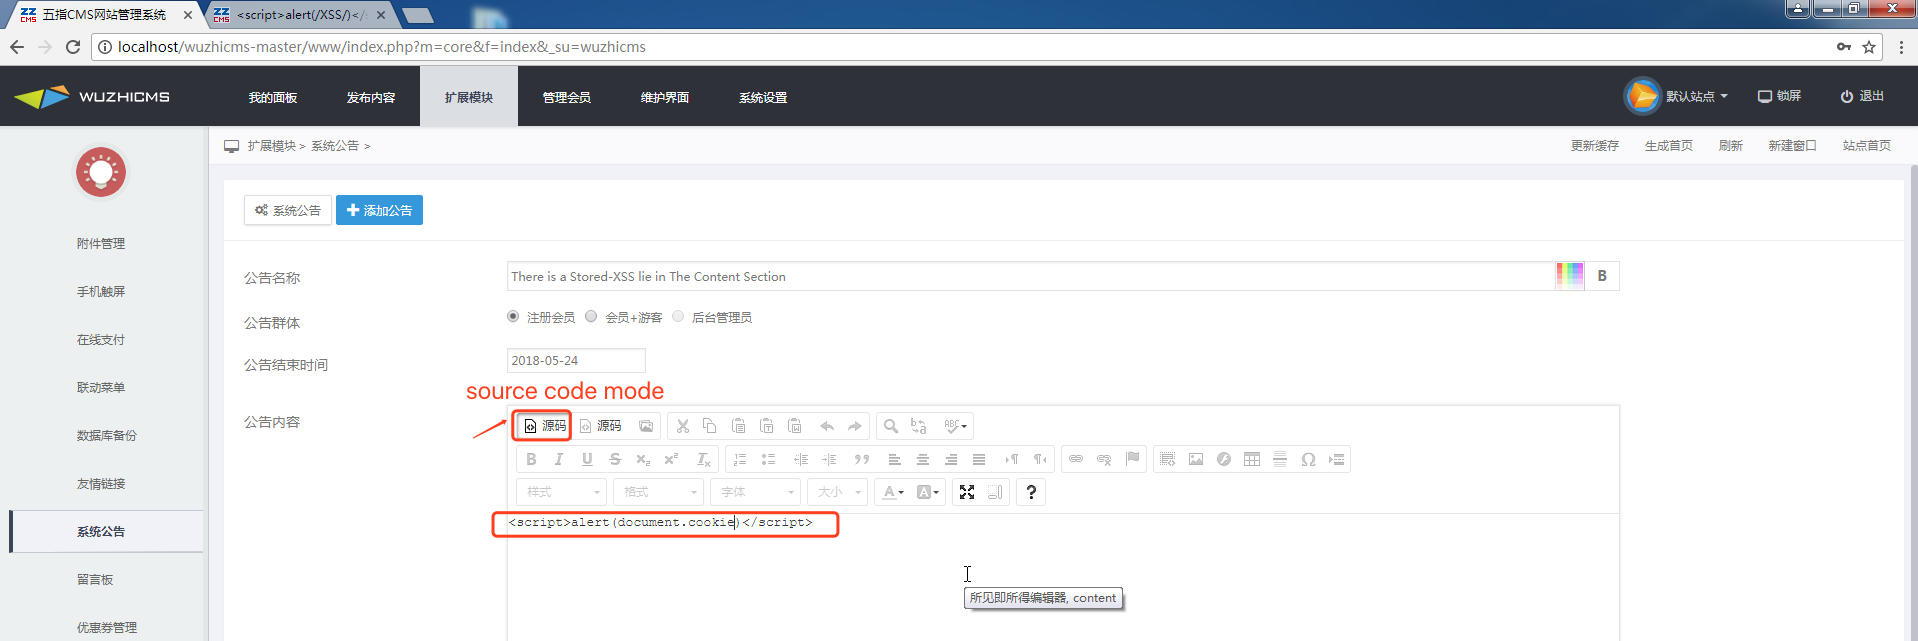Click the 退出 logout link

point(1862,96)
